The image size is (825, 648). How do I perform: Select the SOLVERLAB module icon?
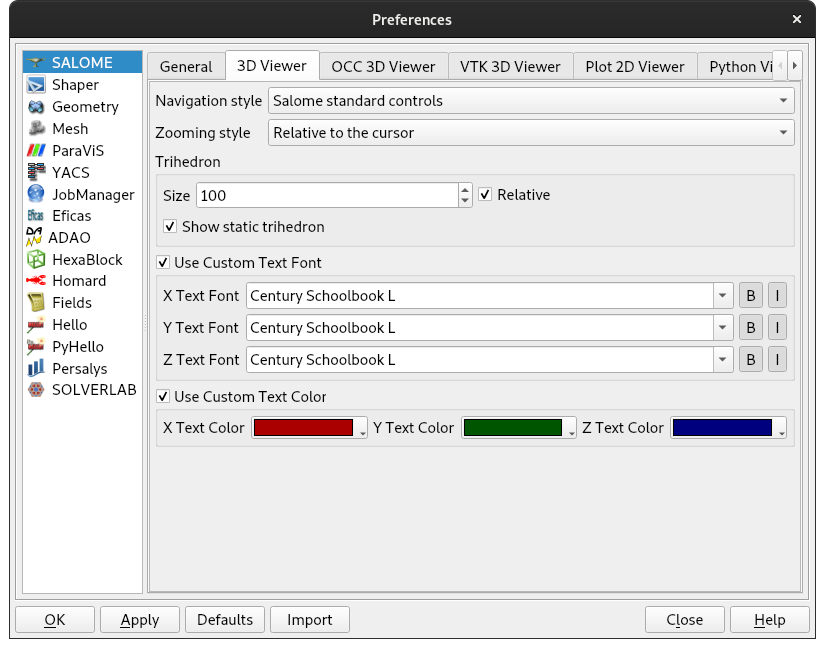point(36,390)
